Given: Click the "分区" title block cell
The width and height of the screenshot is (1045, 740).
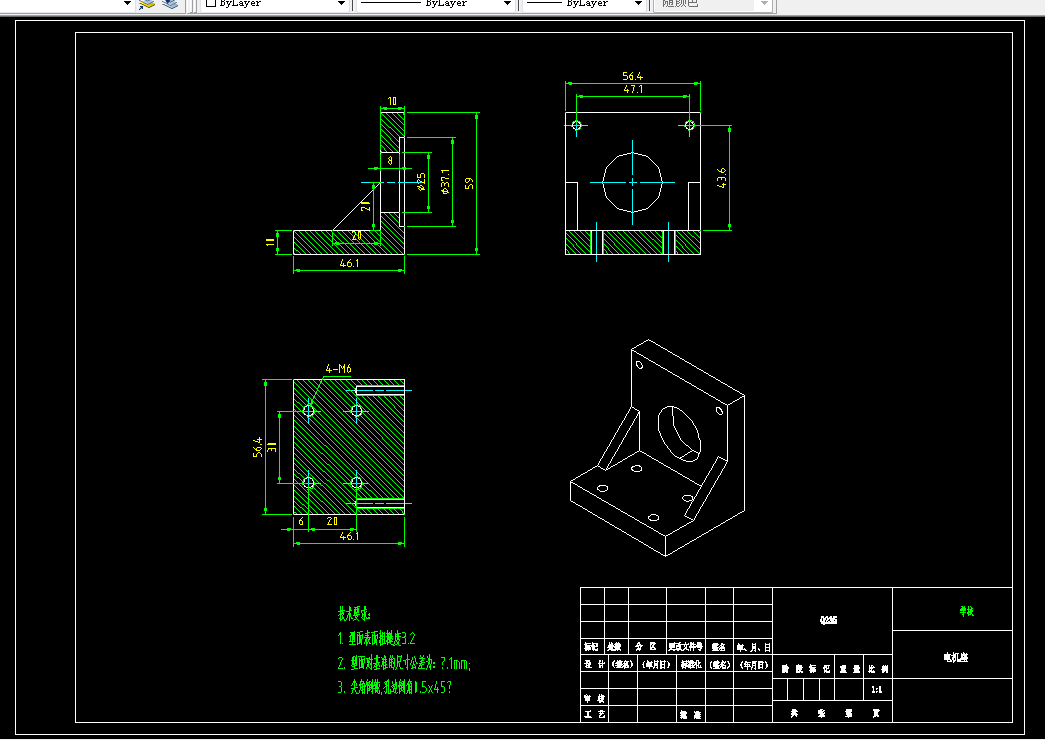Looking at the screenshot, I should (x=647, y=647).
